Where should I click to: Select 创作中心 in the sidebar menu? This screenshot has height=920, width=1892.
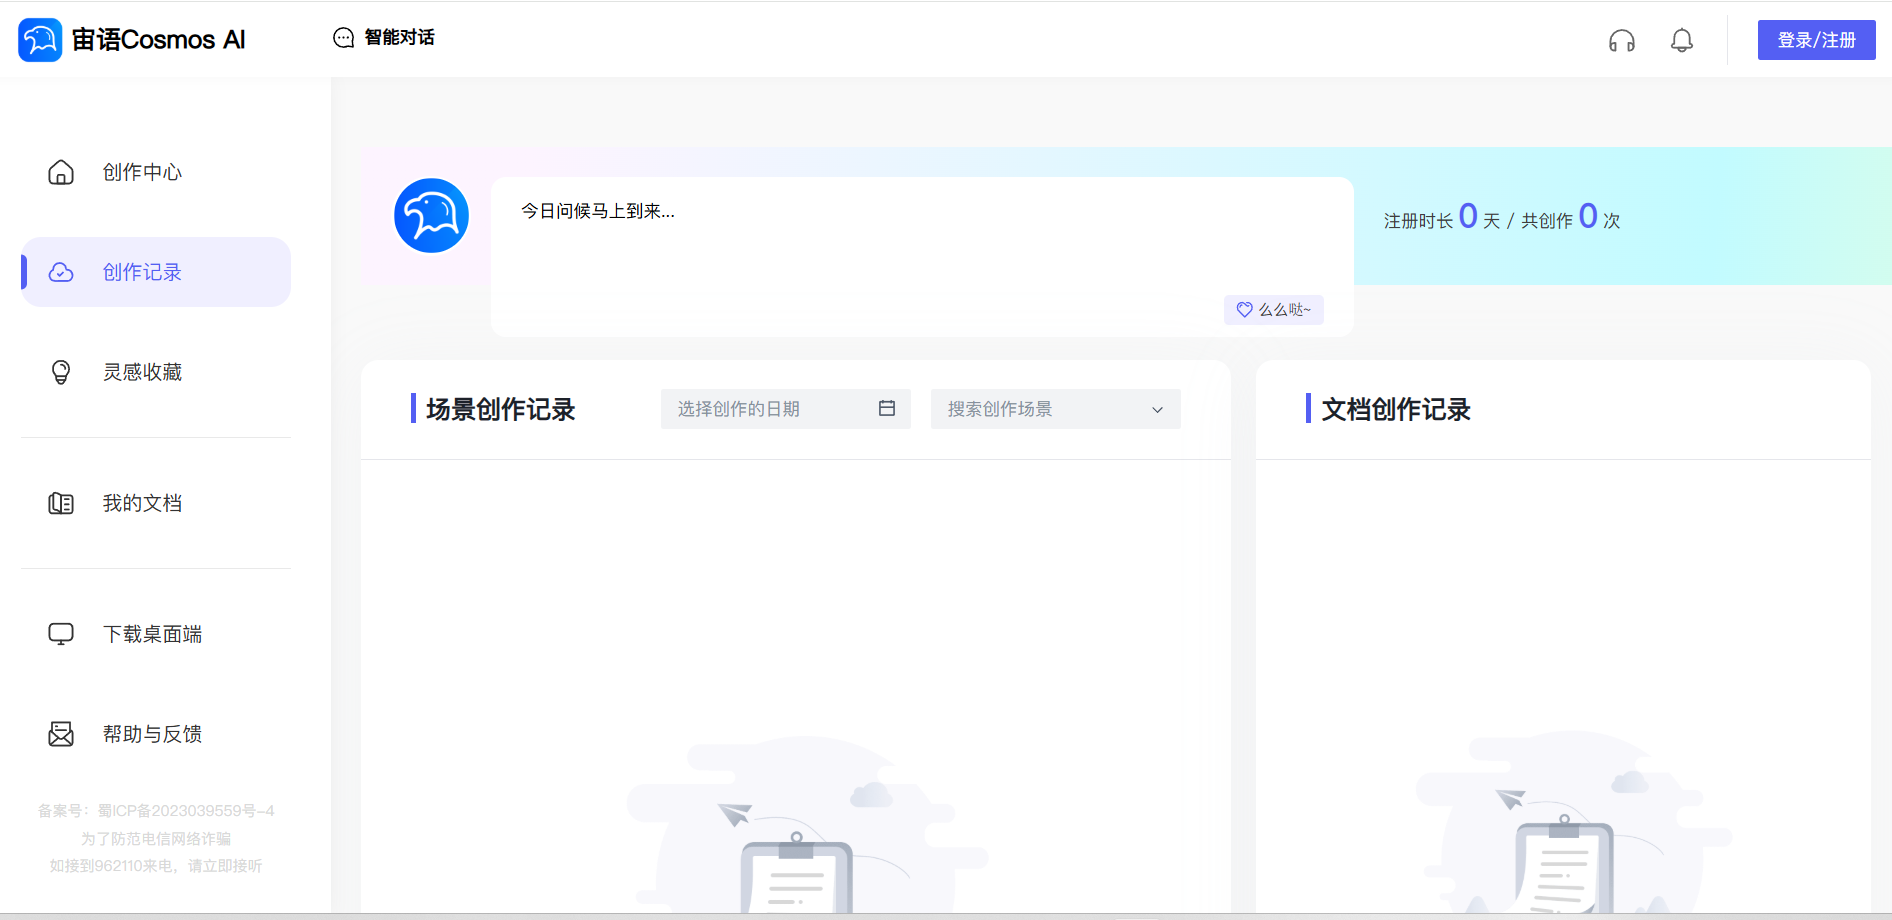click(x=156, y=172)
